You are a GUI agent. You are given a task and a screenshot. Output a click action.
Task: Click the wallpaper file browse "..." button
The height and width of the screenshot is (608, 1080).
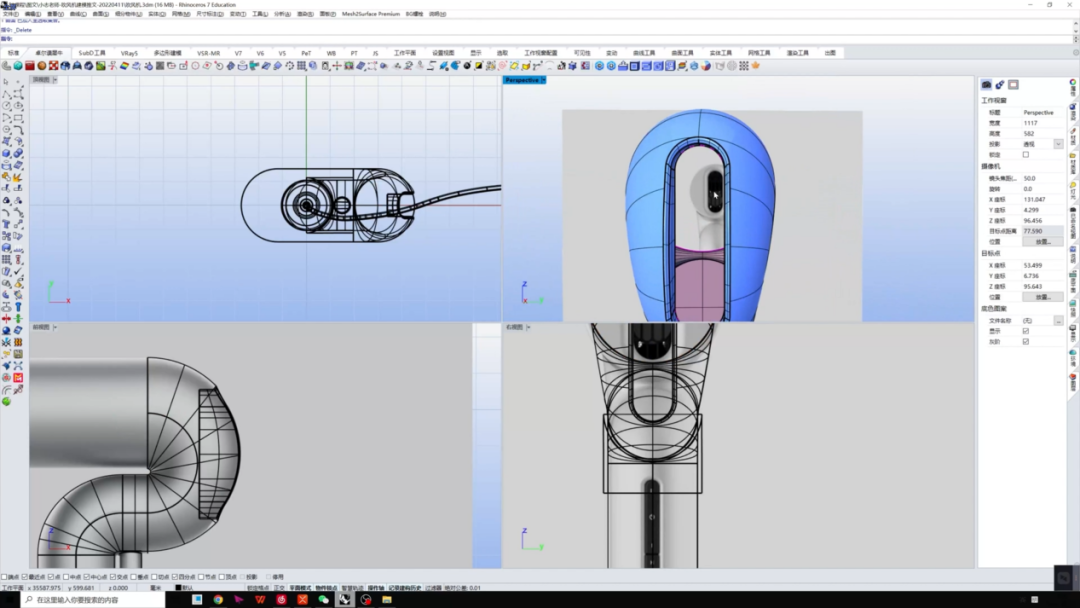point(1058,321)
